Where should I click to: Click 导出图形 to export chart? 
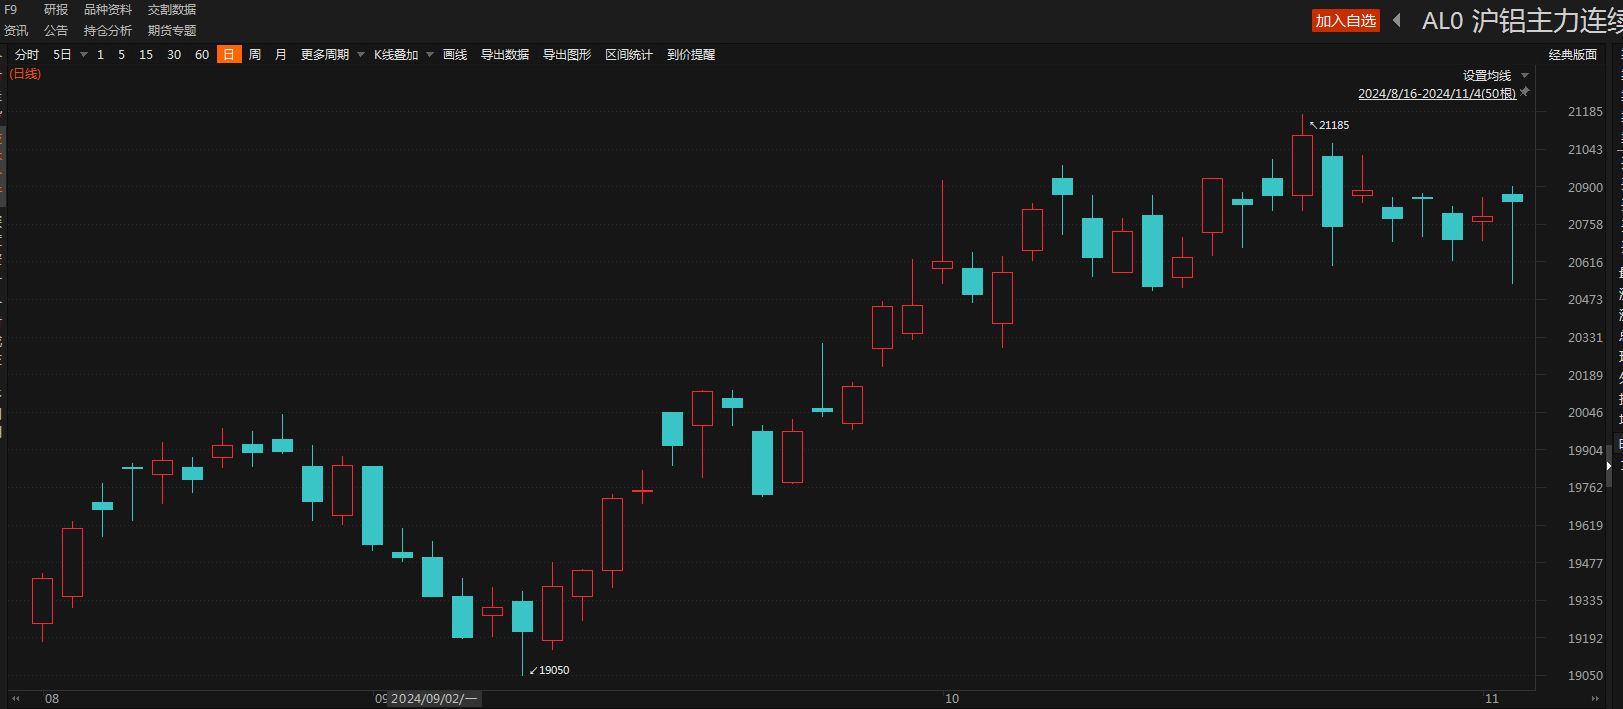click(567, 55)
